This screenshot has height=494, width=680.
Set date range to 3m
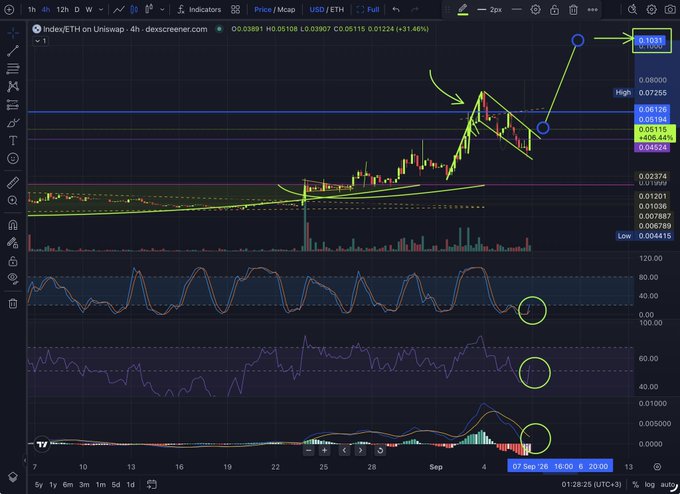[x=84, y=484]
